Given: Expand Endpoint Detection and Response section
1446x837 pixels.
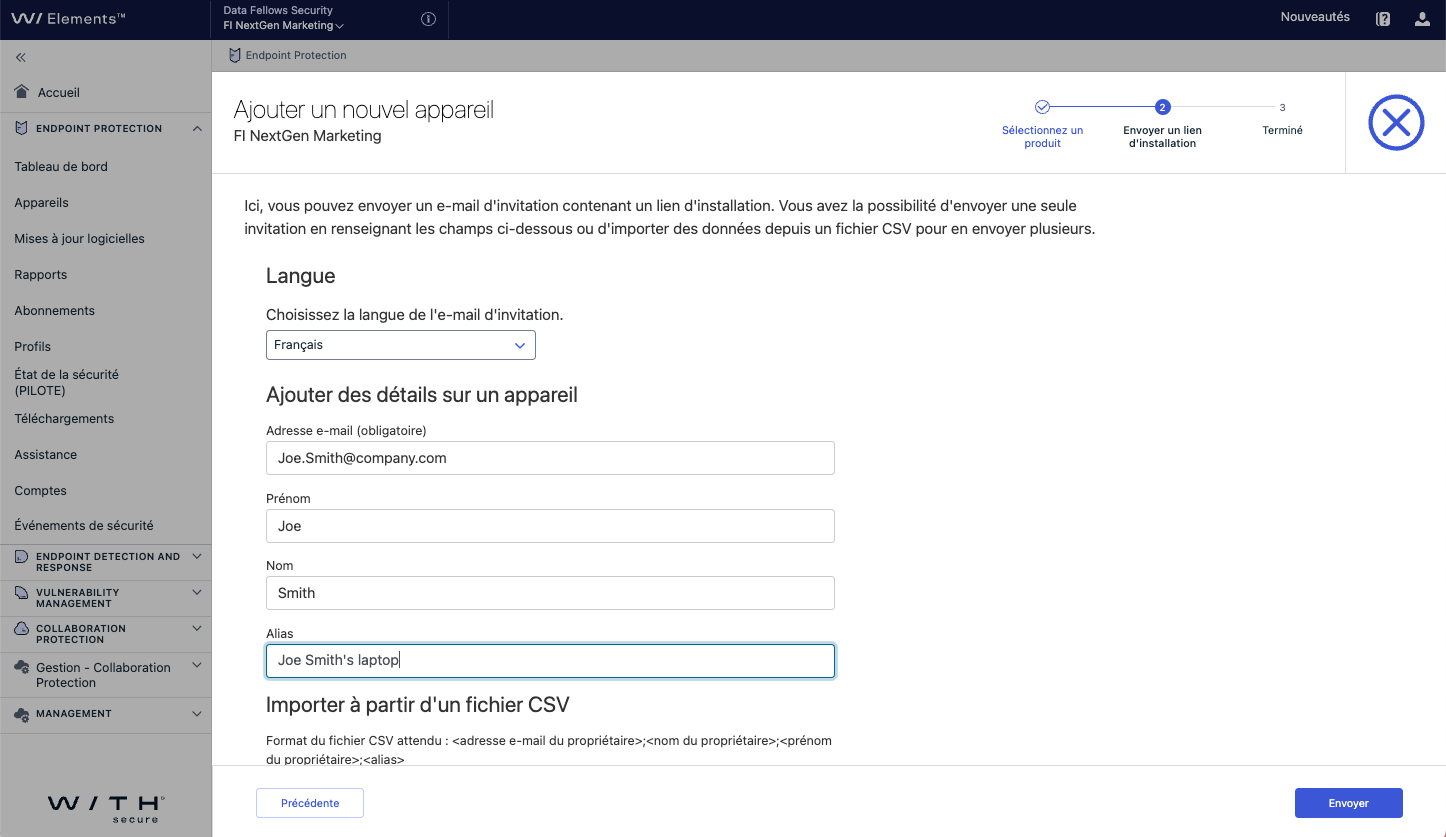Looking at the screenshot, I should point(197,556).
